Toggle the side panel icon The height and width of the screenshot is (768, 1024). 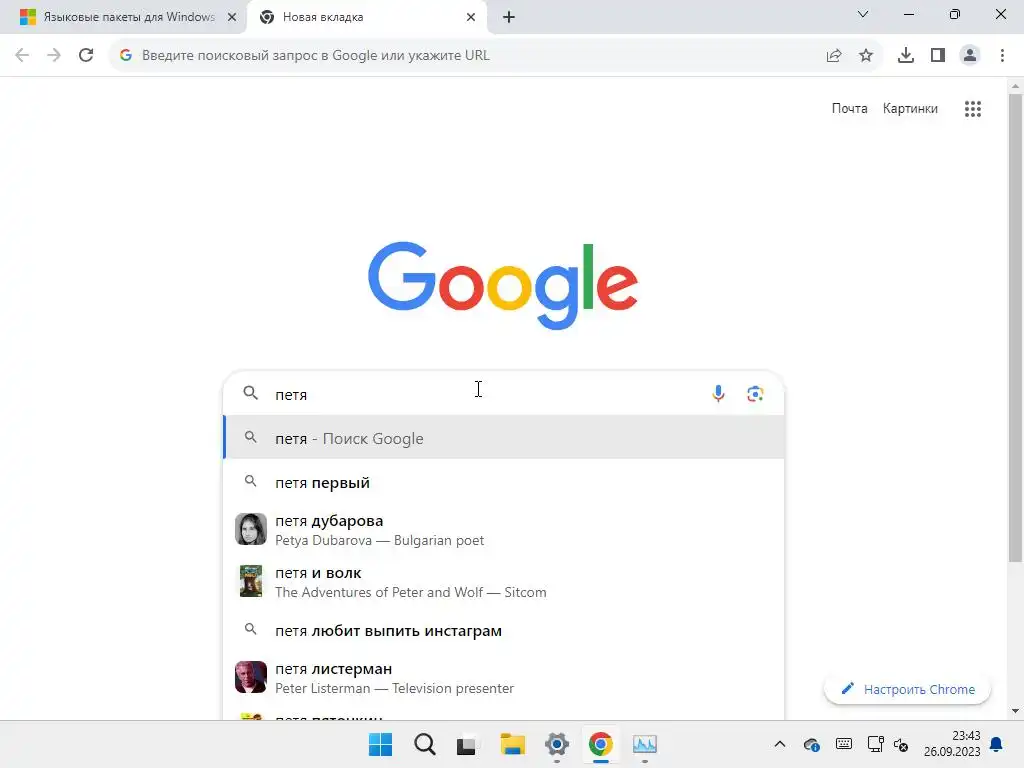(938, 56)
